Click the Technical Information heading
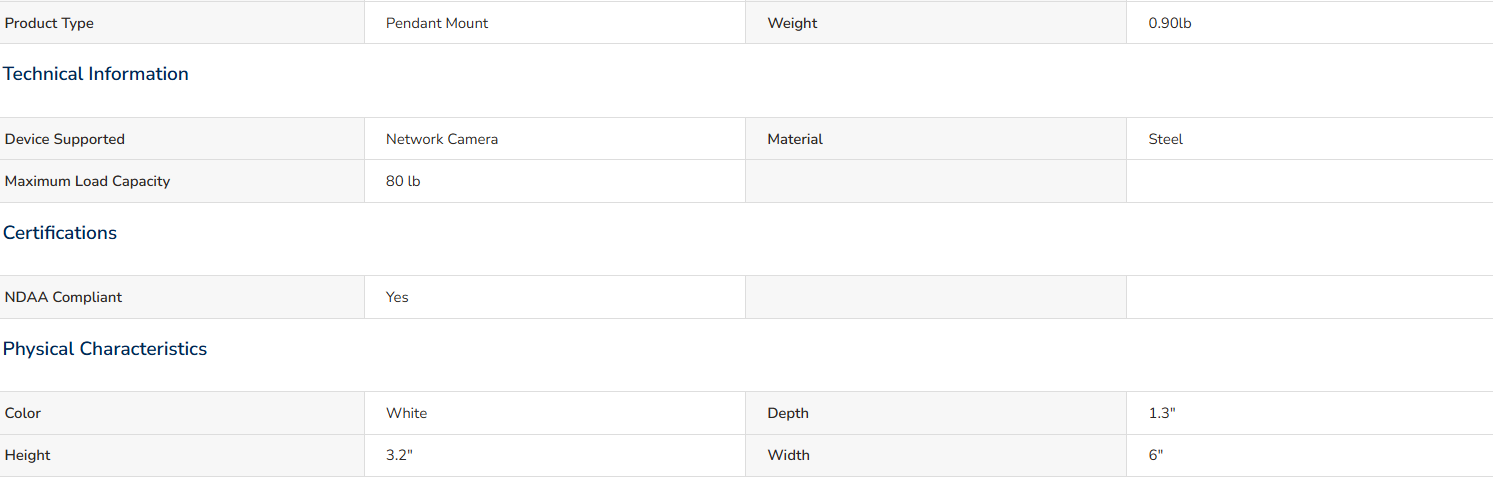This screenshot has width=1493, height=485. click(x=96, y=74)
